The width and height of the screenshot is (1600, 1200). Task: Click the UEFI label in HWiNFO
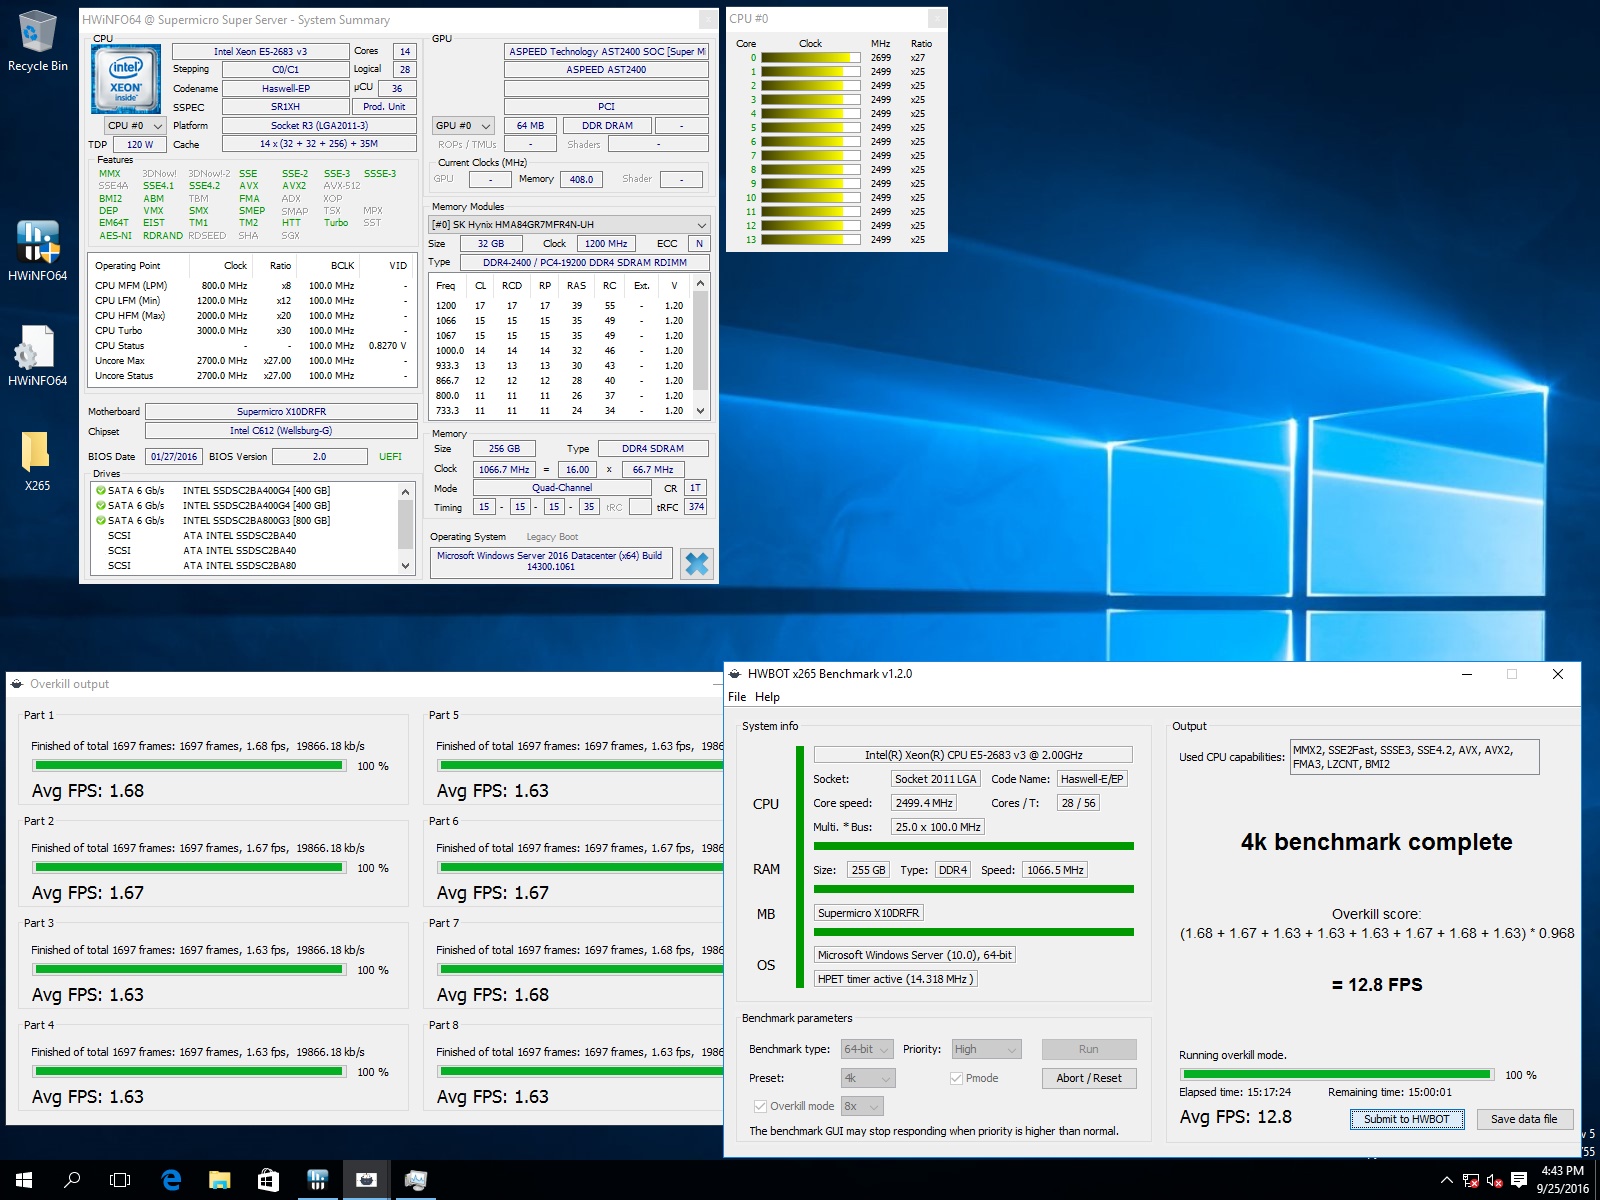390,457
